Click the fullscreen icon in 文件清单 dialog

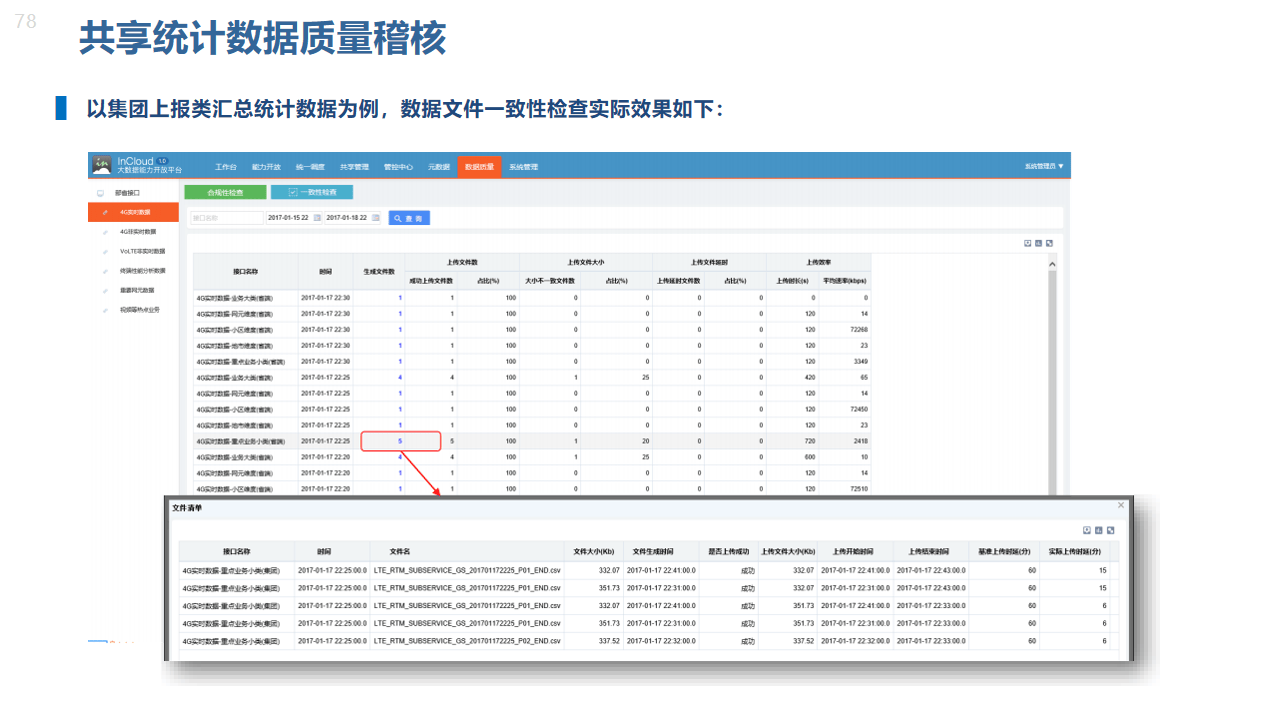(1110, 530)
